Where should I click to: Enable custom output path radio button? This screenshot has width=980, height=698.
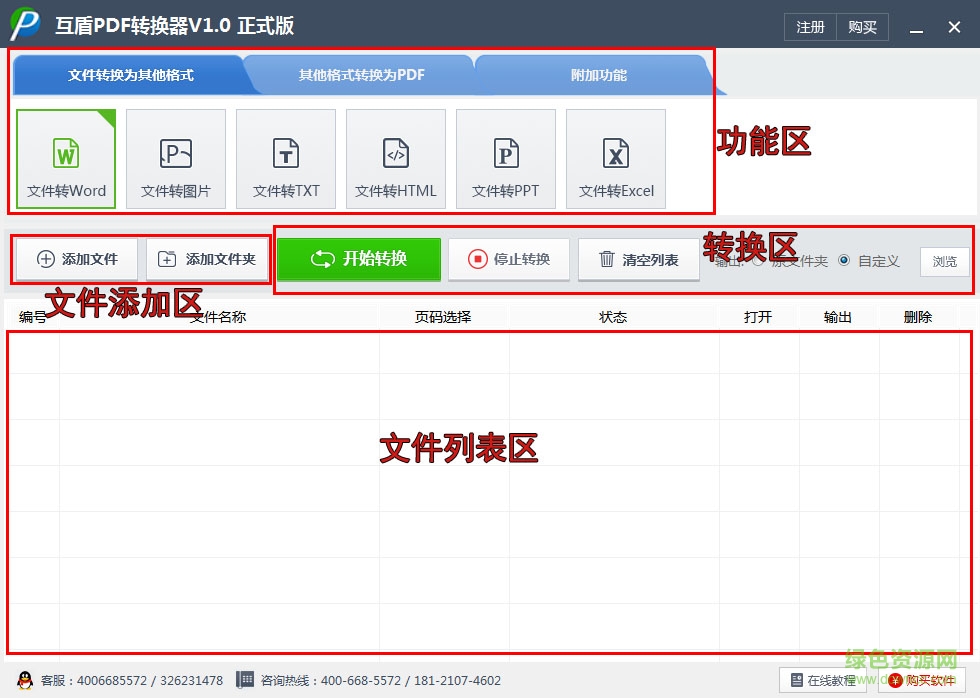pos(845,262)
